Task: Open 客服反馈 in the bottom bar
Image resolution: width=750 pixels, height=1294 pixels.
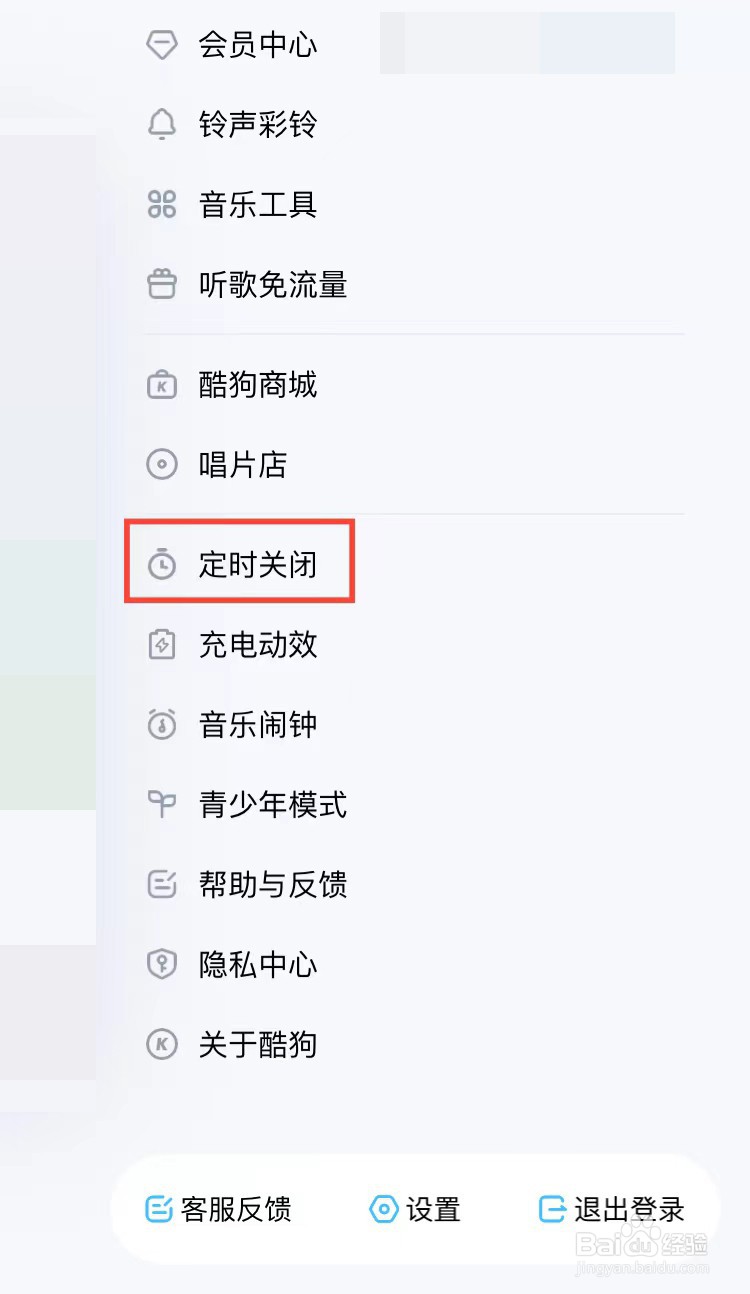Action: (218, 1209)
